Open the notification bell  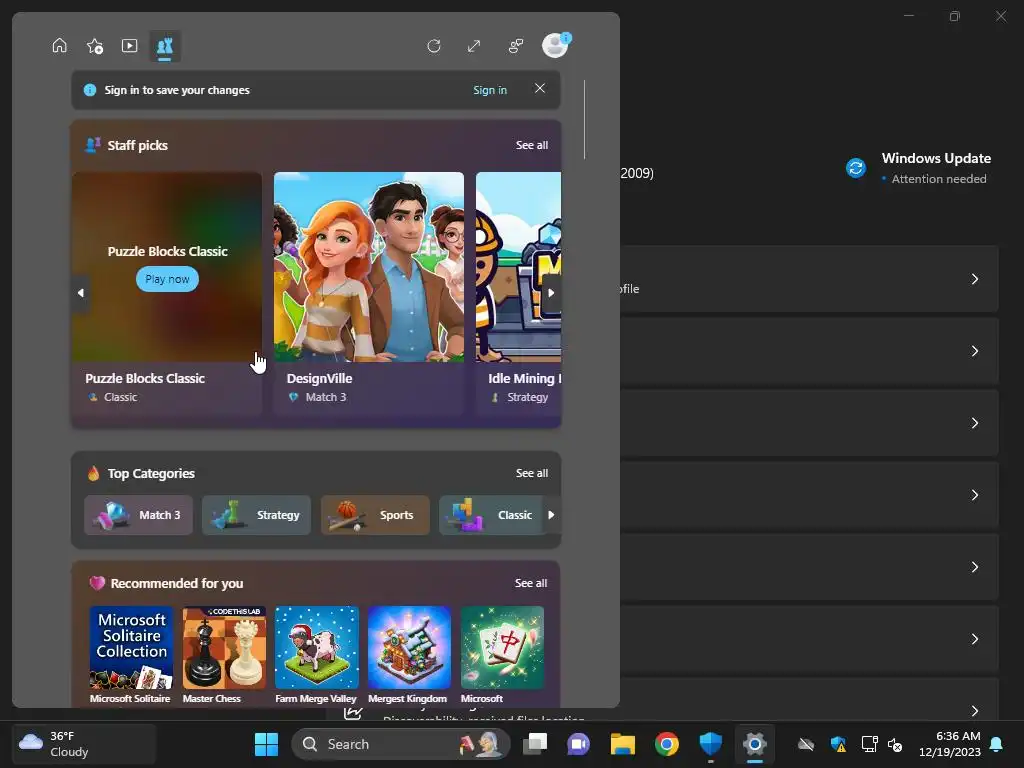coord(997,744)
